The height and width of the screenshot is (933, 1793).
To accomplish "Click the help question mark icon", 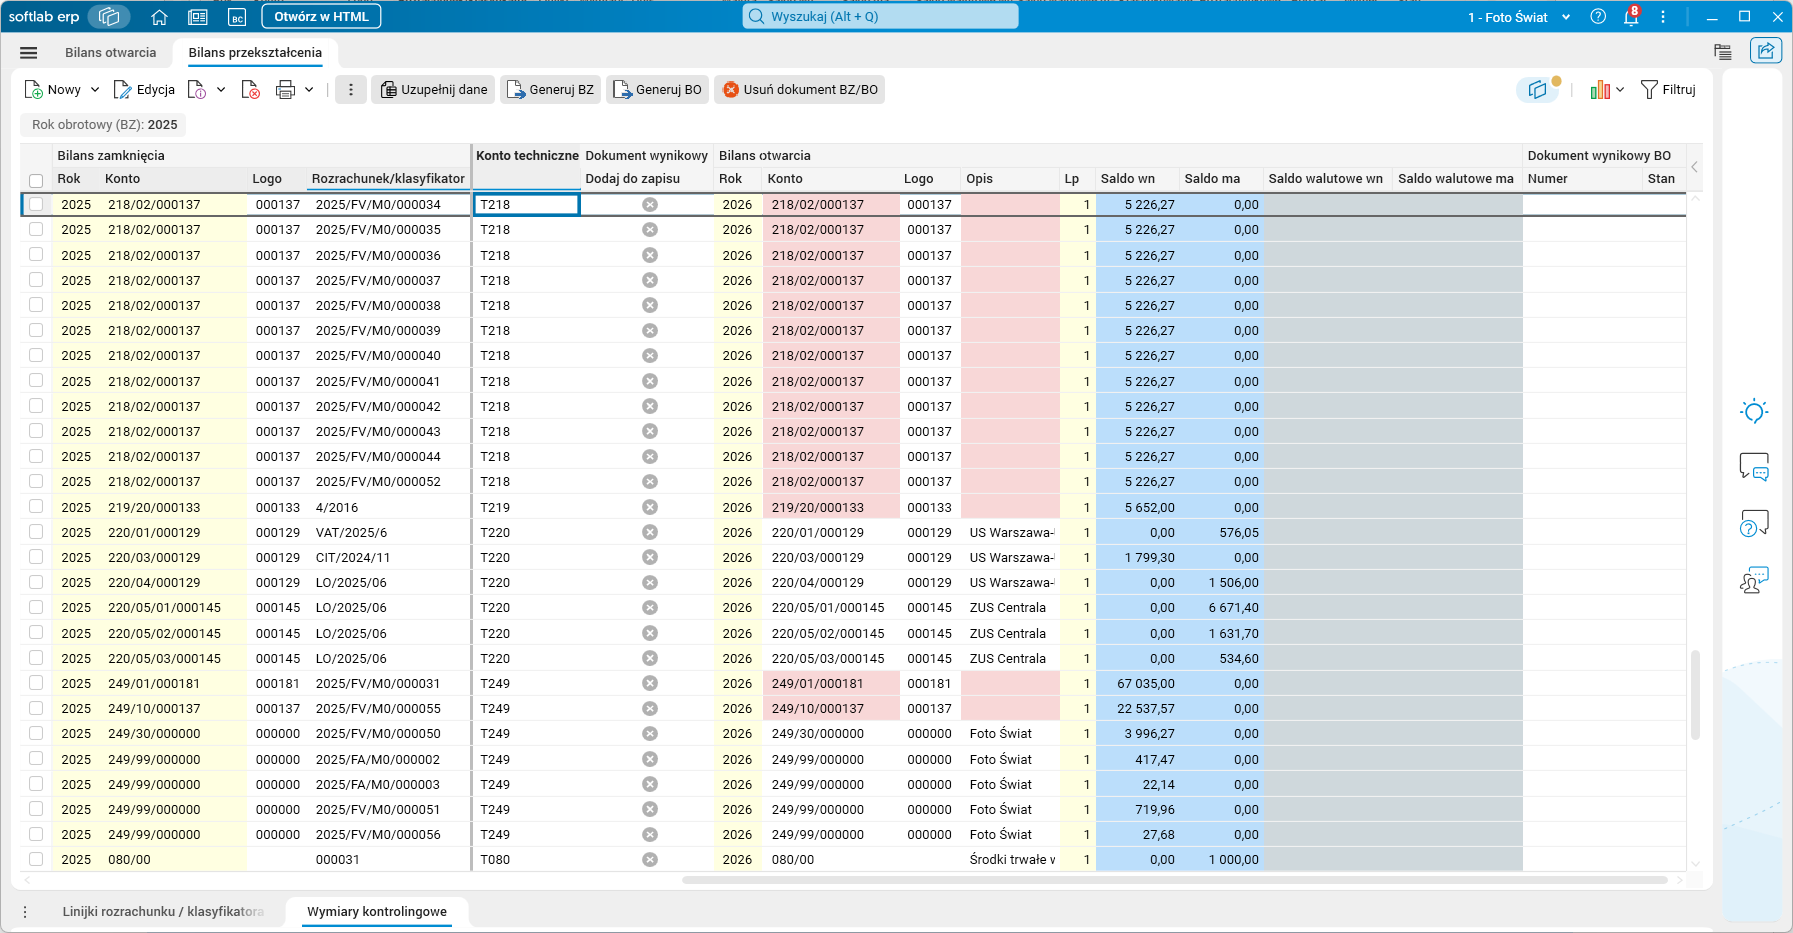I will coord(1598,17).
